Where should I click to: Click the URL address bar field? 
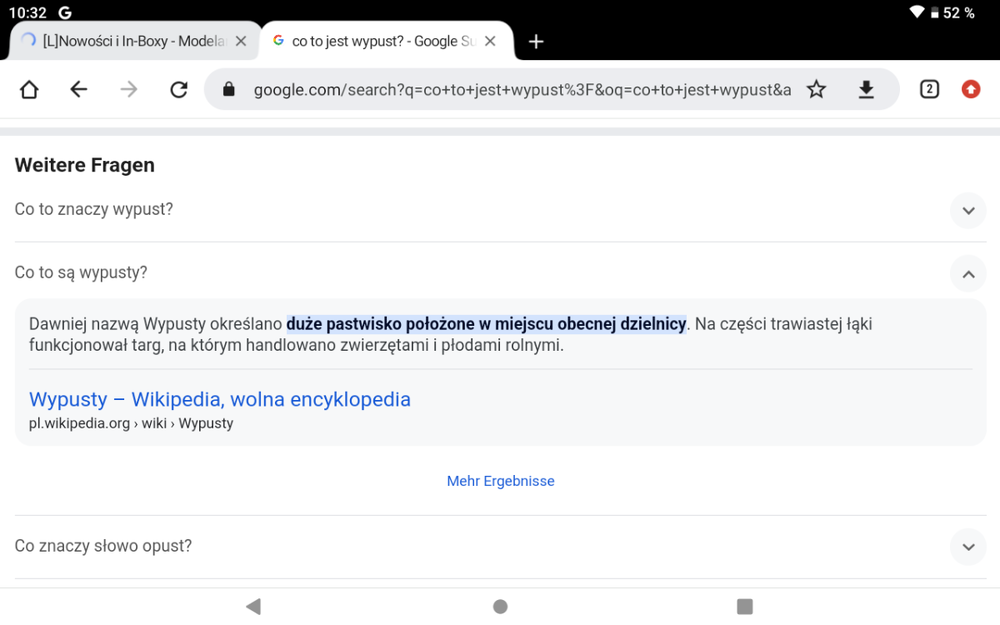[x=520, y=90]
